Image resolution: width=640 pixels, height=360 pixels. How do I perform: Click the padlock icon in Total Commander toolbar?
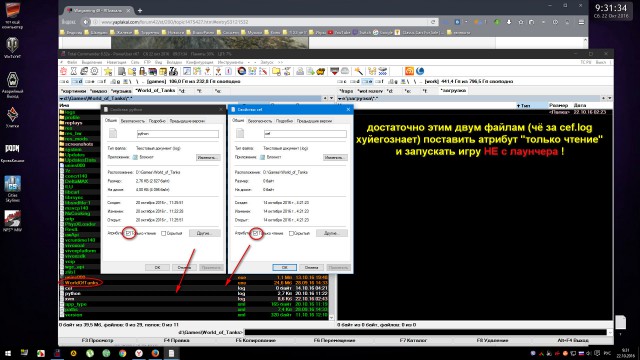click(x=142, y=71)
